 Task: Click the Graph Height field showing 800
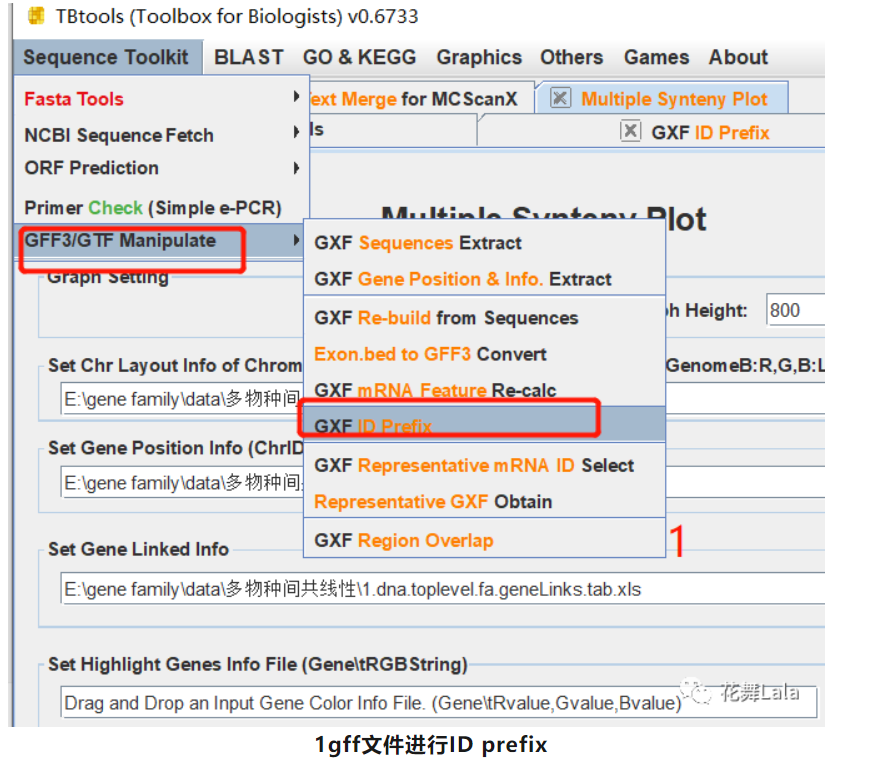(x=795, y=310)
